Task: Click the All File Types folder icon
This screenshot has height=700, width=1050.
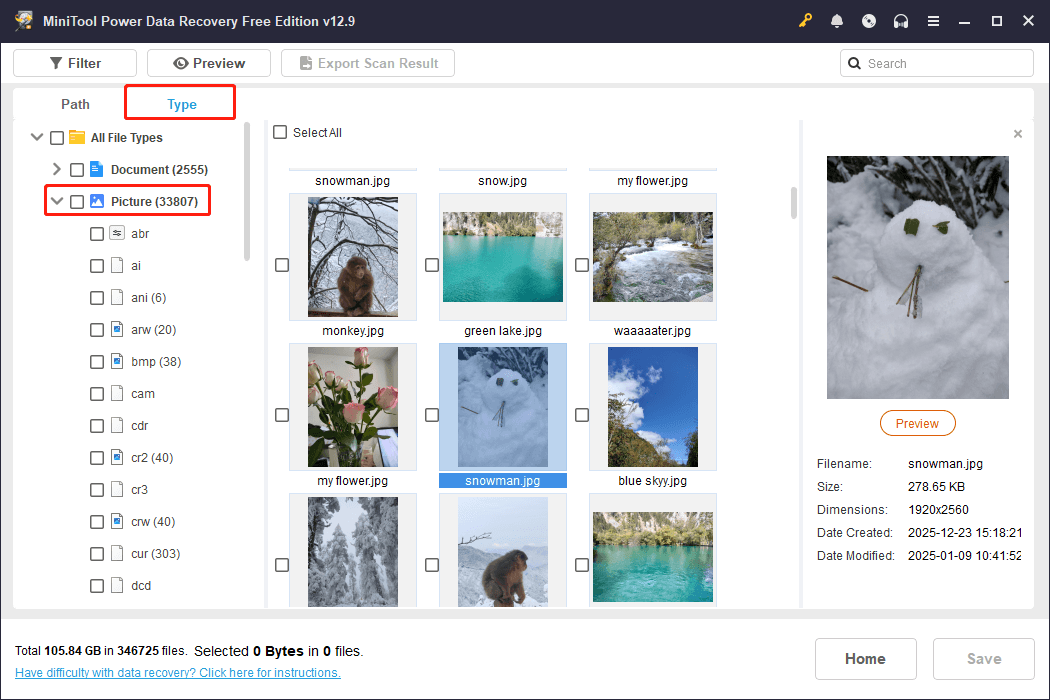Action: (77, 137)
